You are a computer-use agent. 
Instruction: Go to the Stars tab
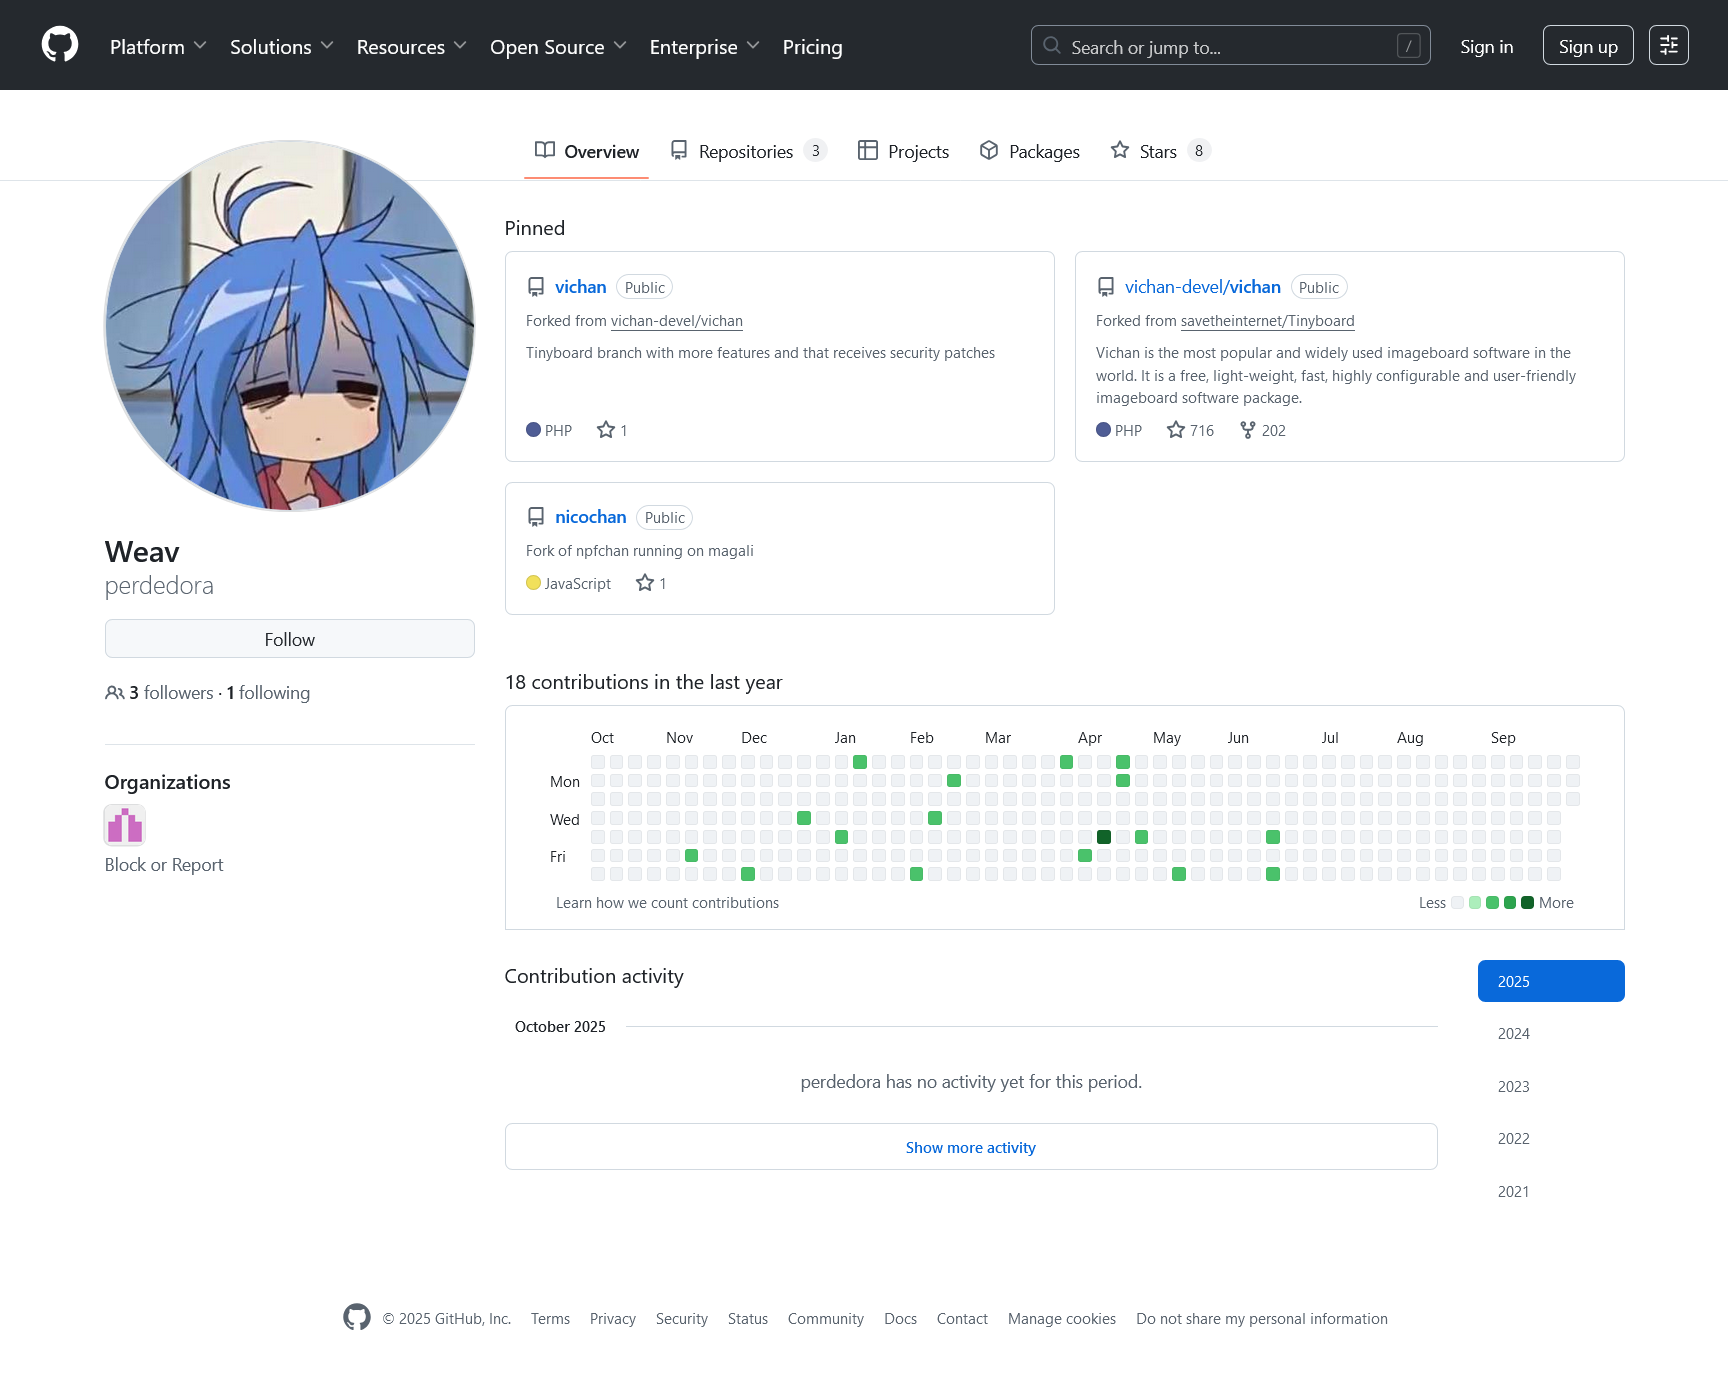tap(1159, 151)
